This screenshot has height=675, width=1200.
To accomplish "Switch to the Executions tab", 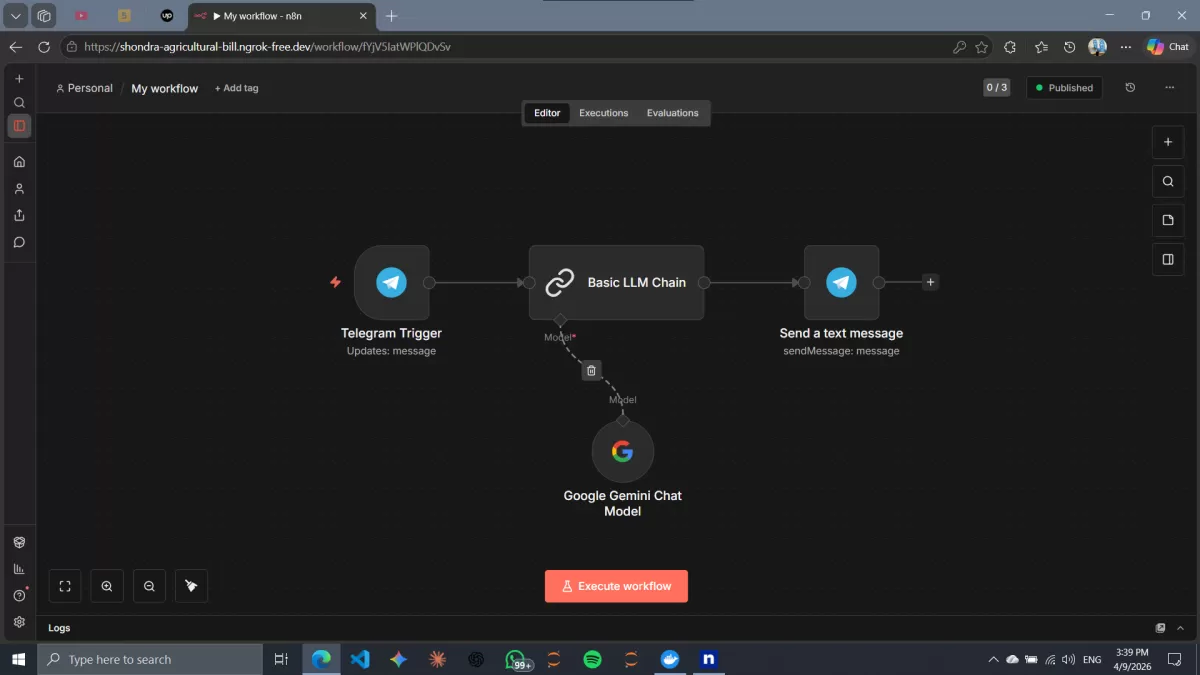I will 603,113.
